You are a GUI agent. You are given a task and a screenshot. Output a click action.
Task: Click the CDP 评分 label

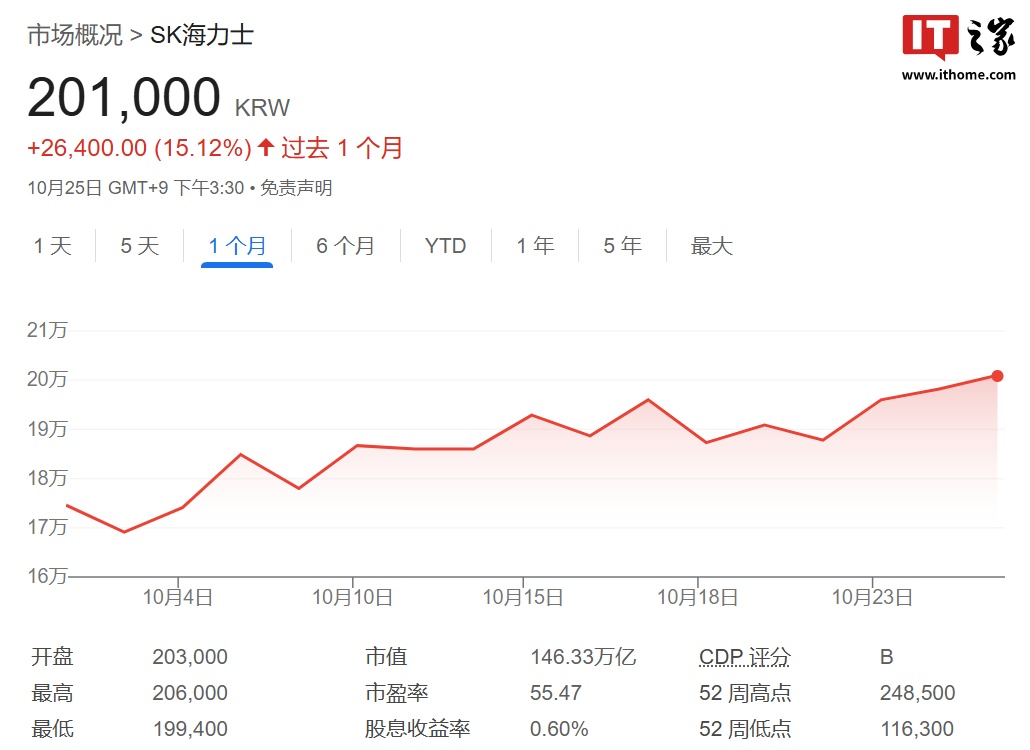point(745,657)
